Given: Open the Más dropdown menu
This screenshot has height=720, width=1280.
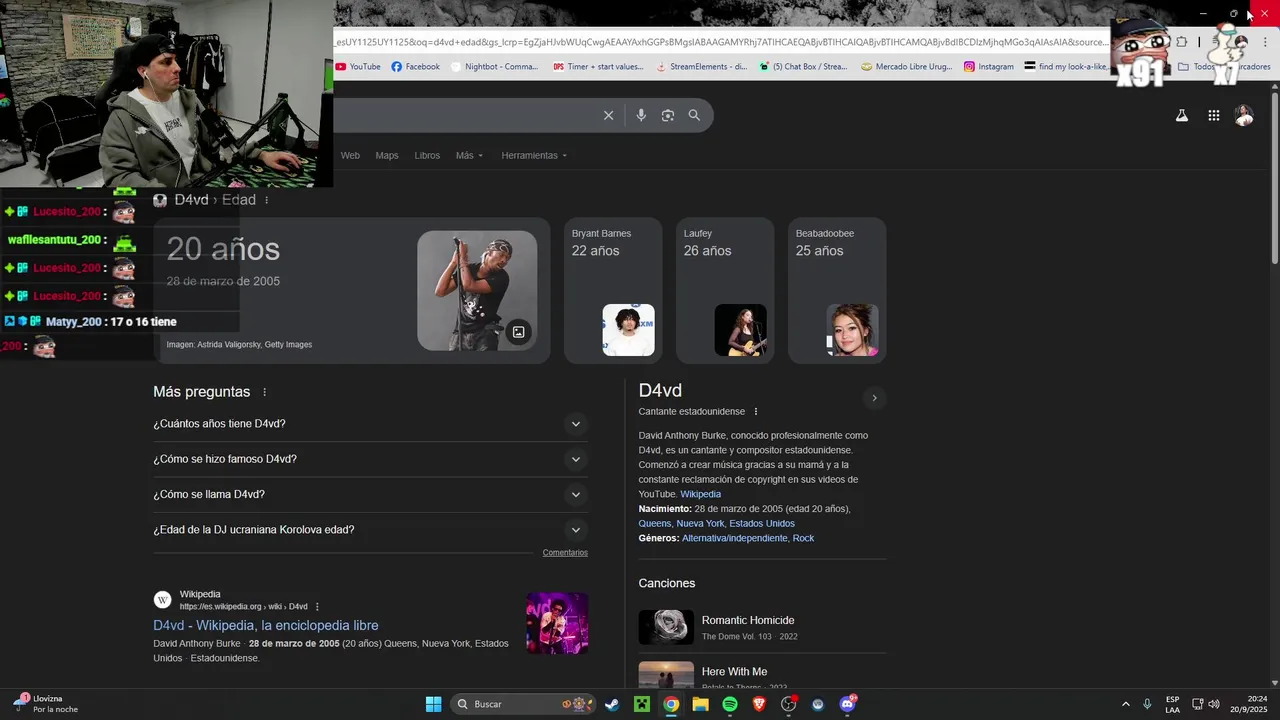Looking at the screenshot, I should click(x=469, y=155).
